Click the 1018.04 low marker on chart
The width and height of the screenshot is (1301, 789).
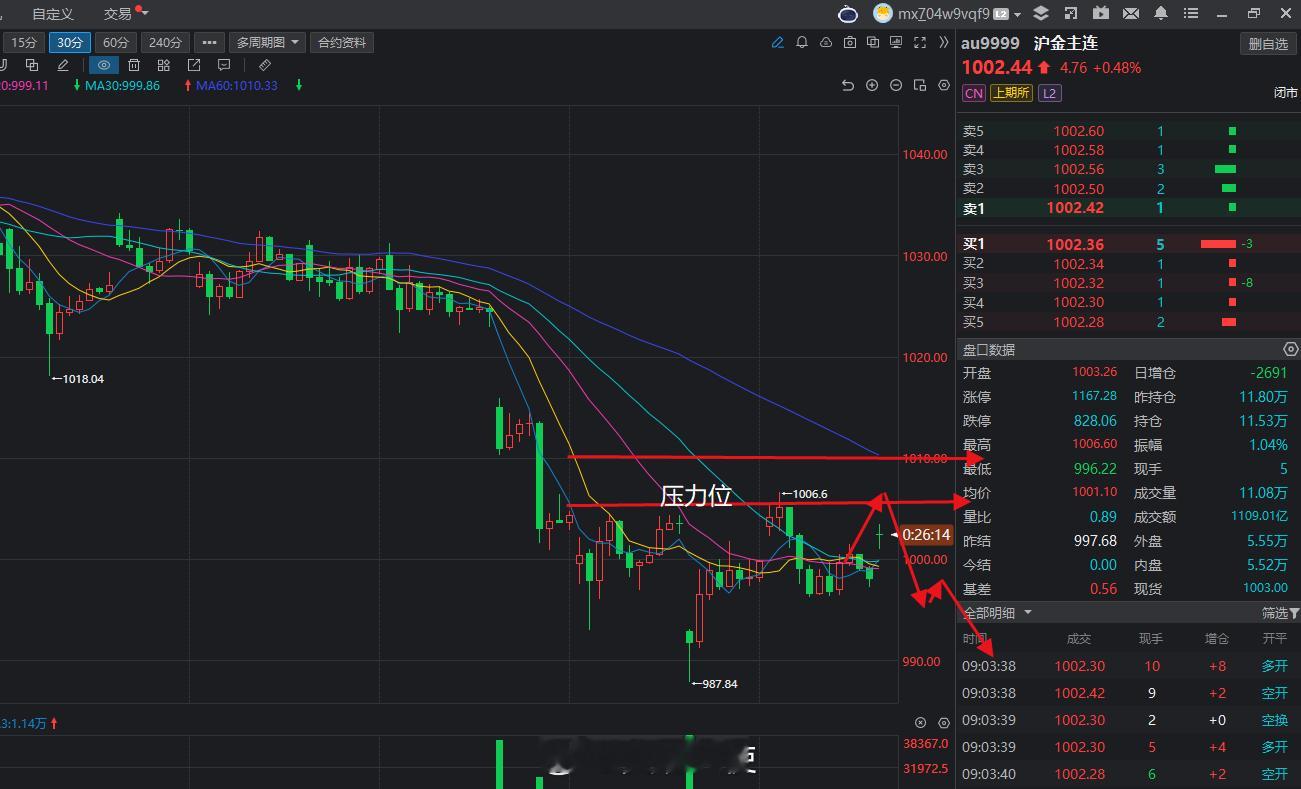[x=77, y=379]
